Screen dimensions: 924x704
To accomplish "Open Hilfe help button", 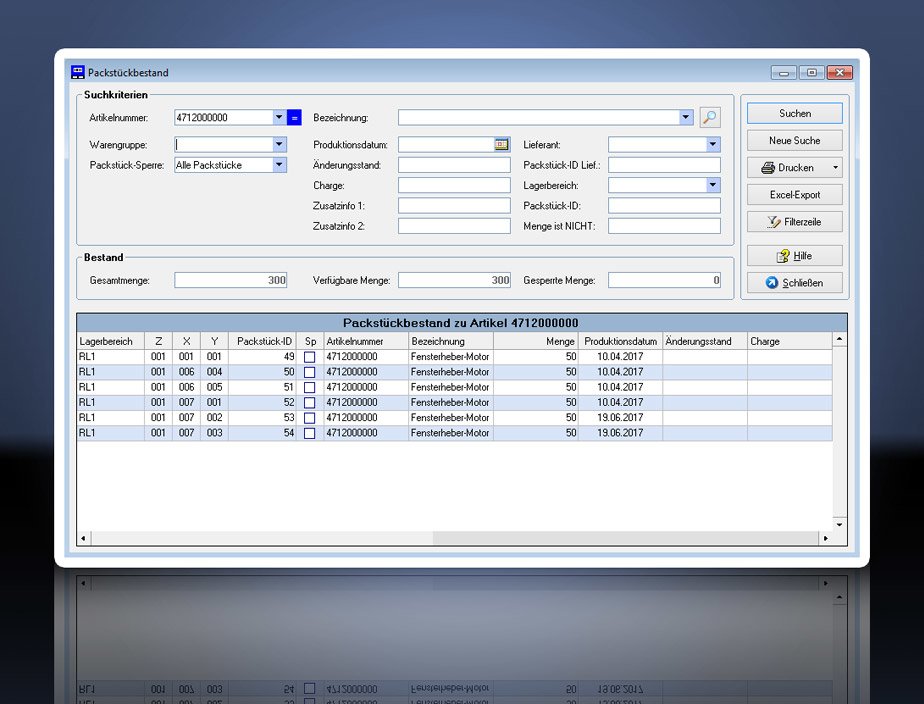I will (x=794, y=256).
